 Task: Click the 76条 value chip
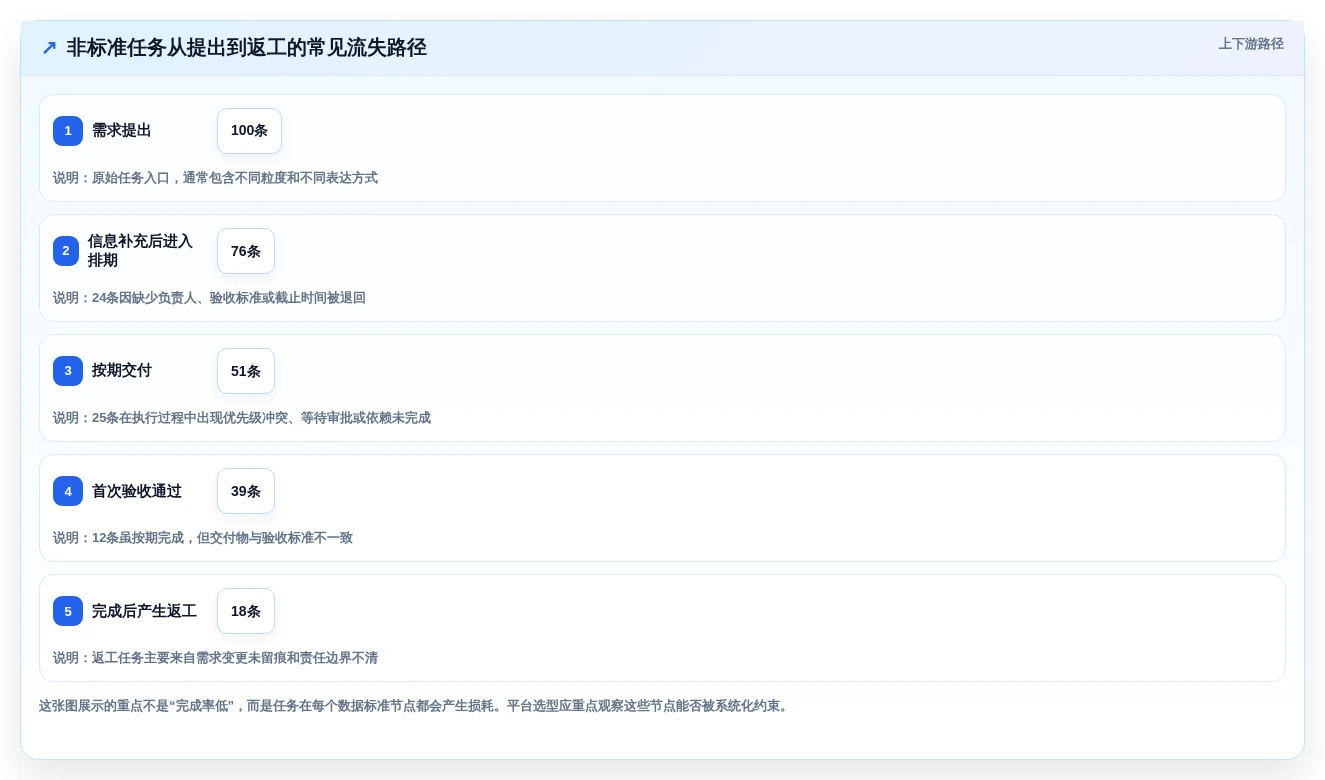(x=246, y=251)
